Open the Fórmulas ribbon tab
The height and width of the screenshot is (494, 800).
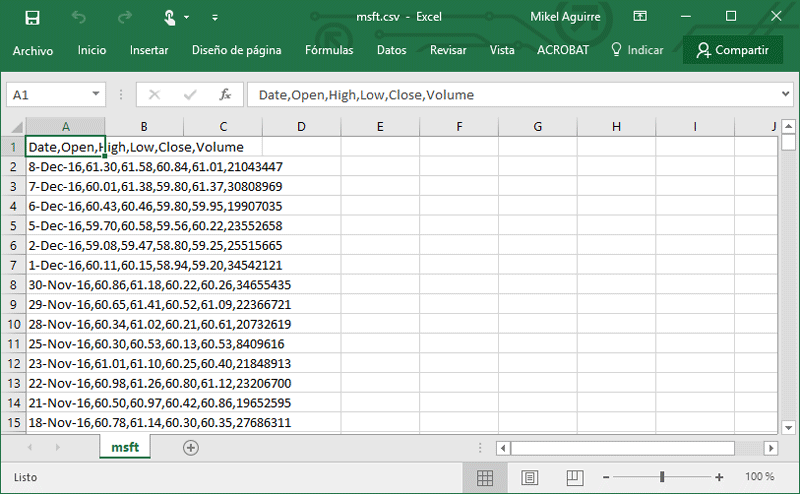[x=329, y=50]
